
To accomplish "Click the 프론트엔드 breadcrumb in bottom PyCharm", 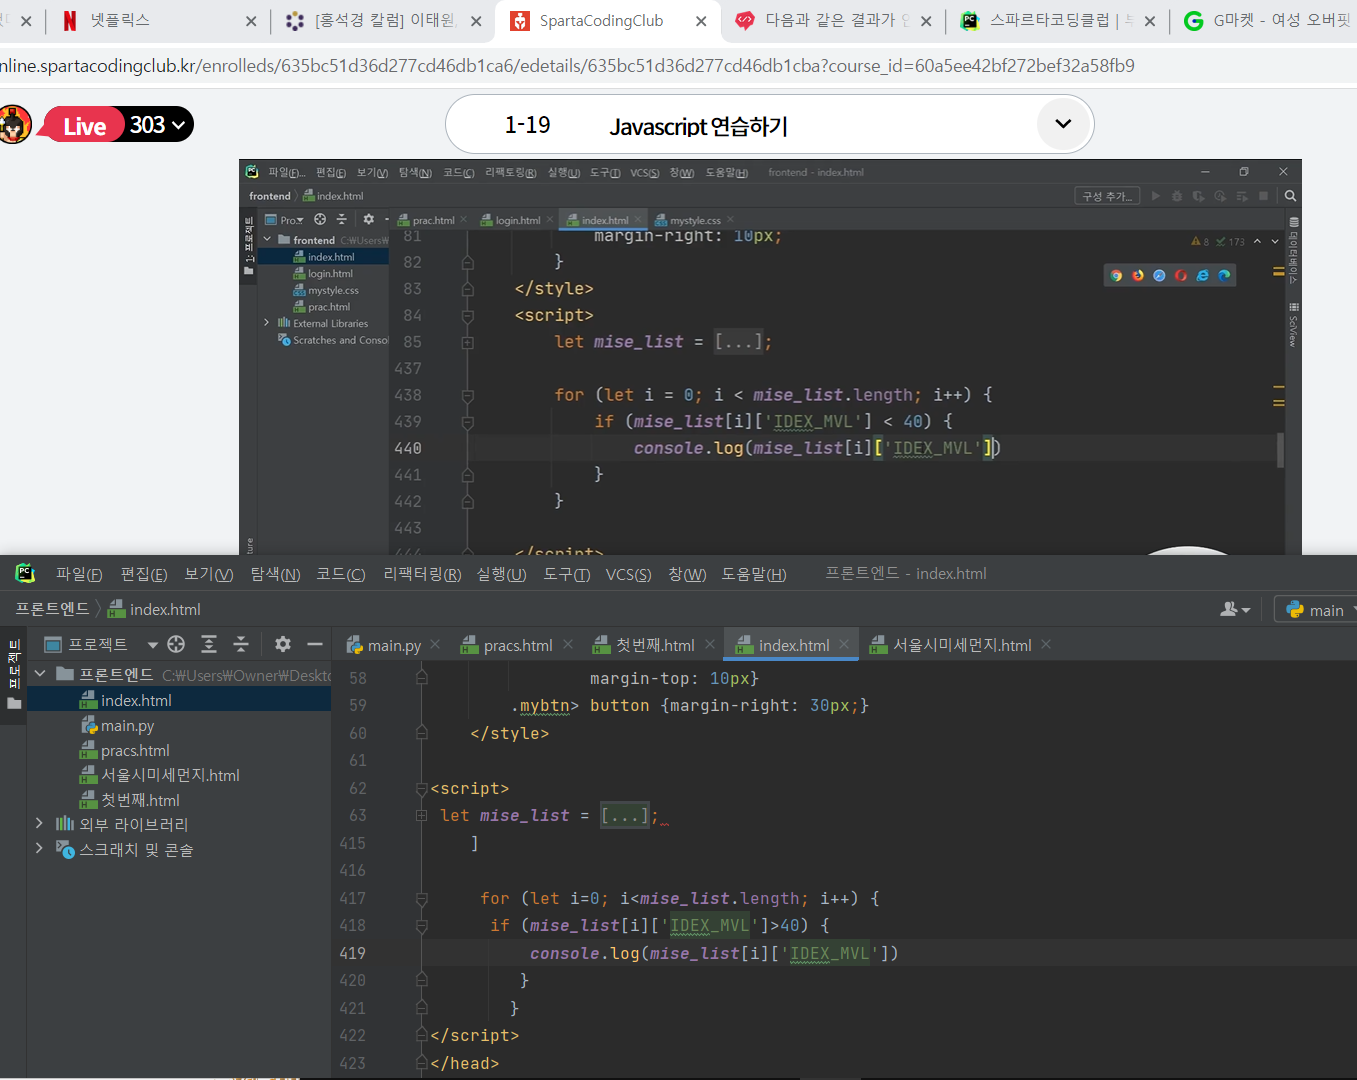I will click(52, 609).
